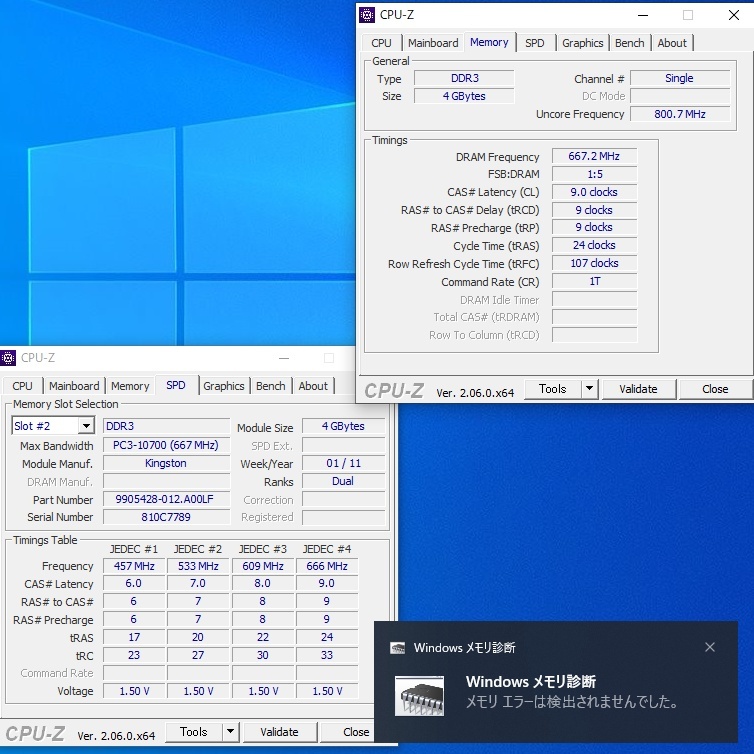Open the Mainboard tab in SPD window
Image resolution: width=754 pixels, height=754 pixels.
tap(74, 386)
